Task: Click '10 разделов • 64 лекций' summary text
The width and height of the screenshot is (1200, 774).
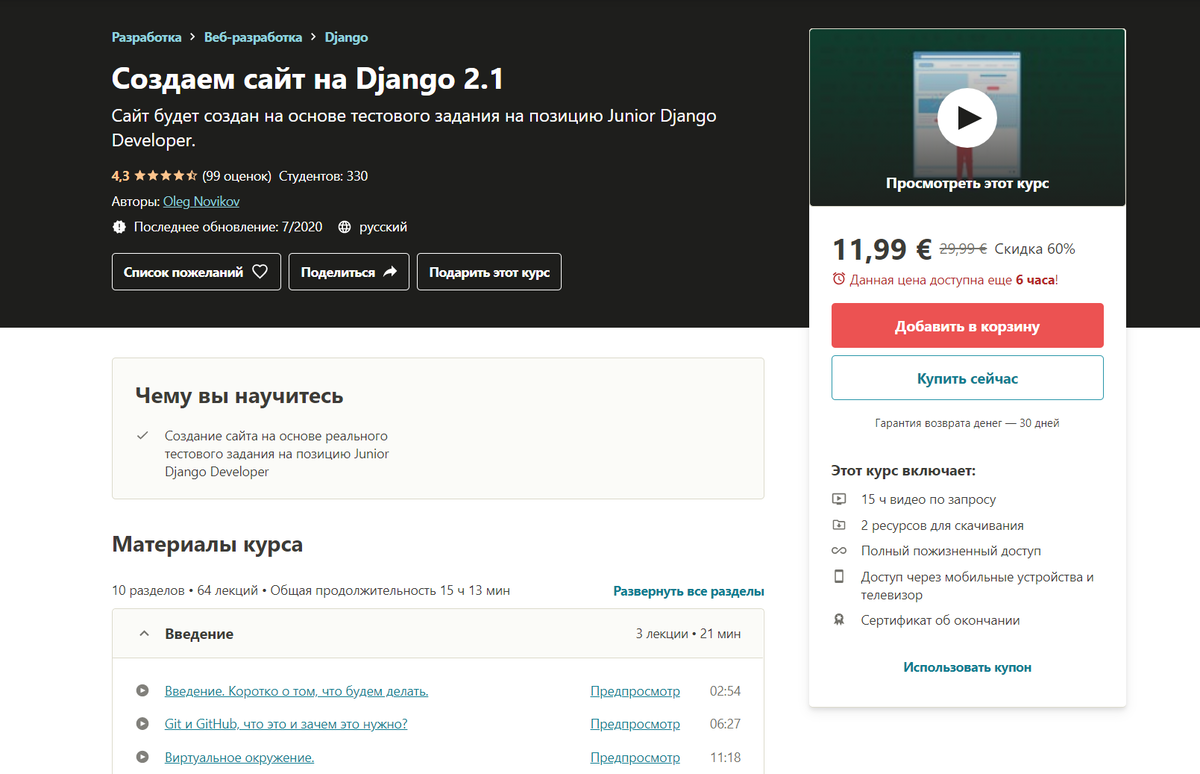Action: [185, 591]
